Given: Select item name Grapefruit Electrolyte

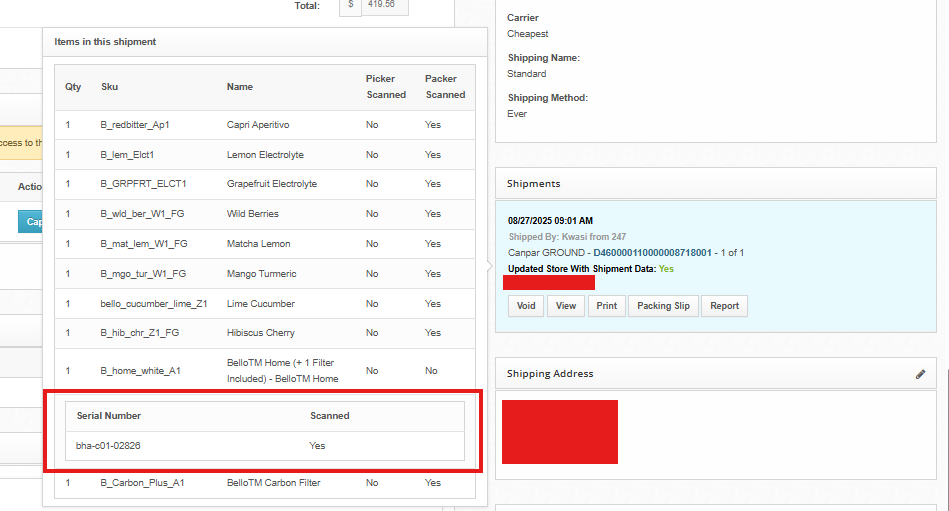Looking at the screenshot, I should 272,183.
